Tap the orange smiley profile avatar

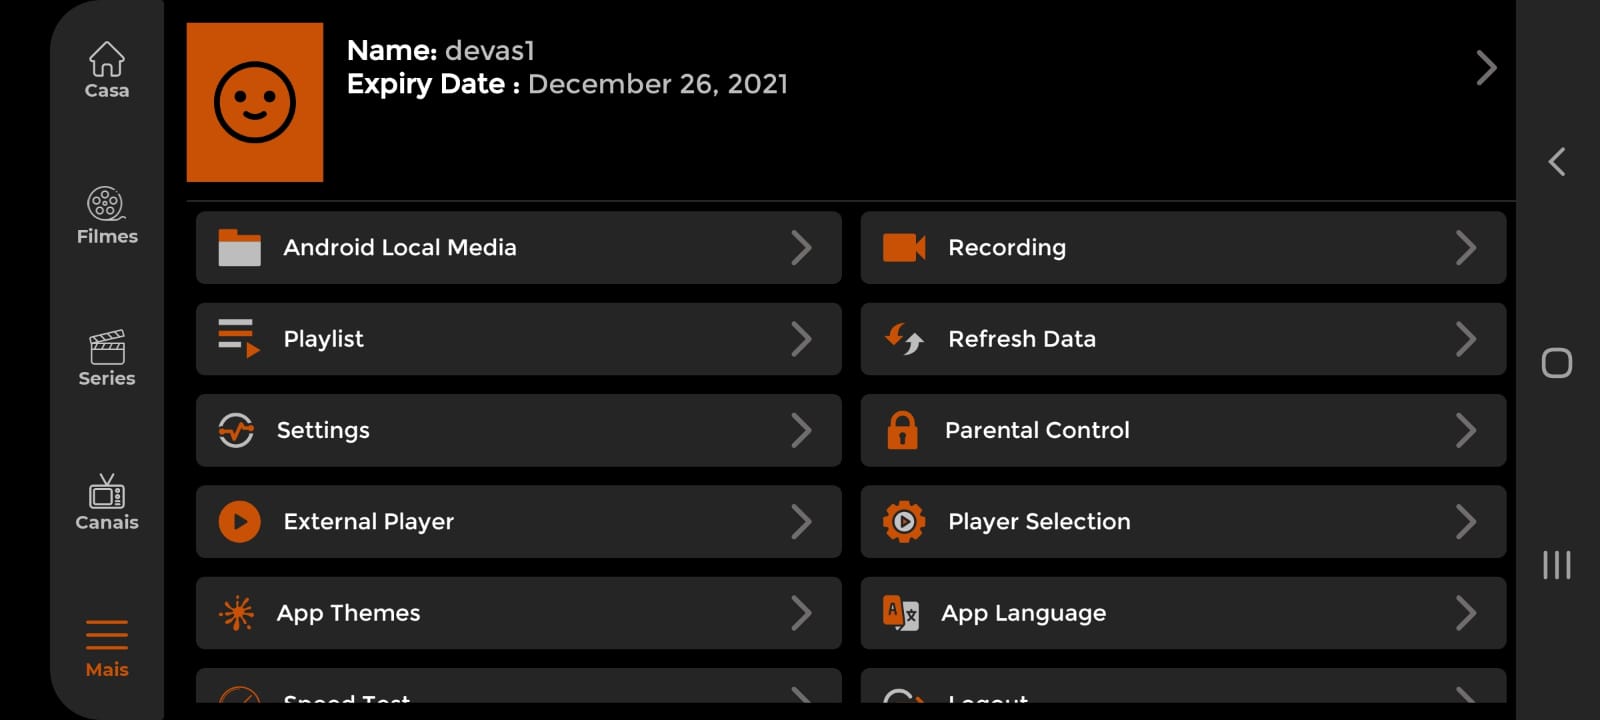click(255, 102)
